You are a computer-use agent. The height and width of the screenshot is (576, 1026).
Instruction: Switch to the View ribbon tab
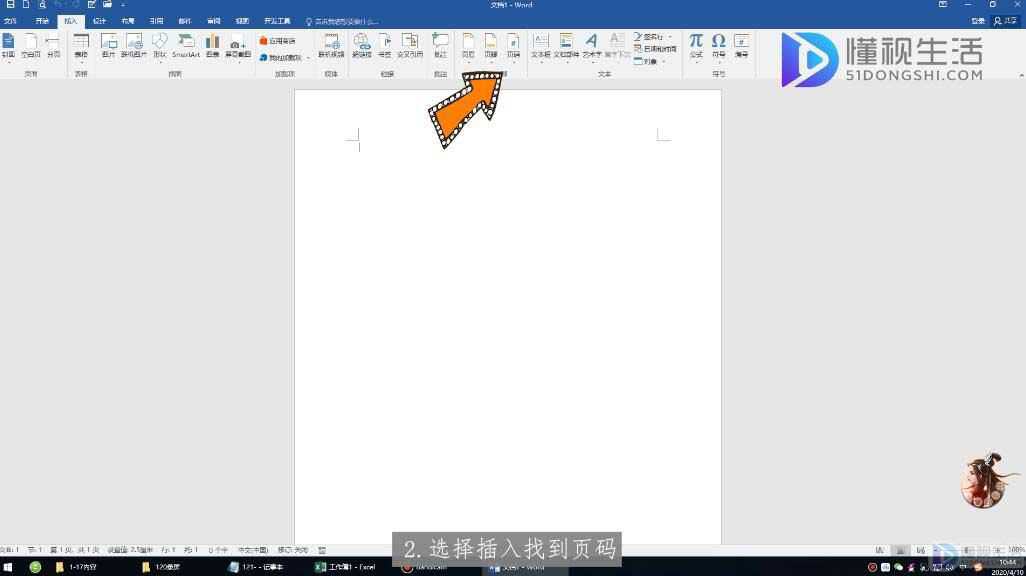coord(242,21)
